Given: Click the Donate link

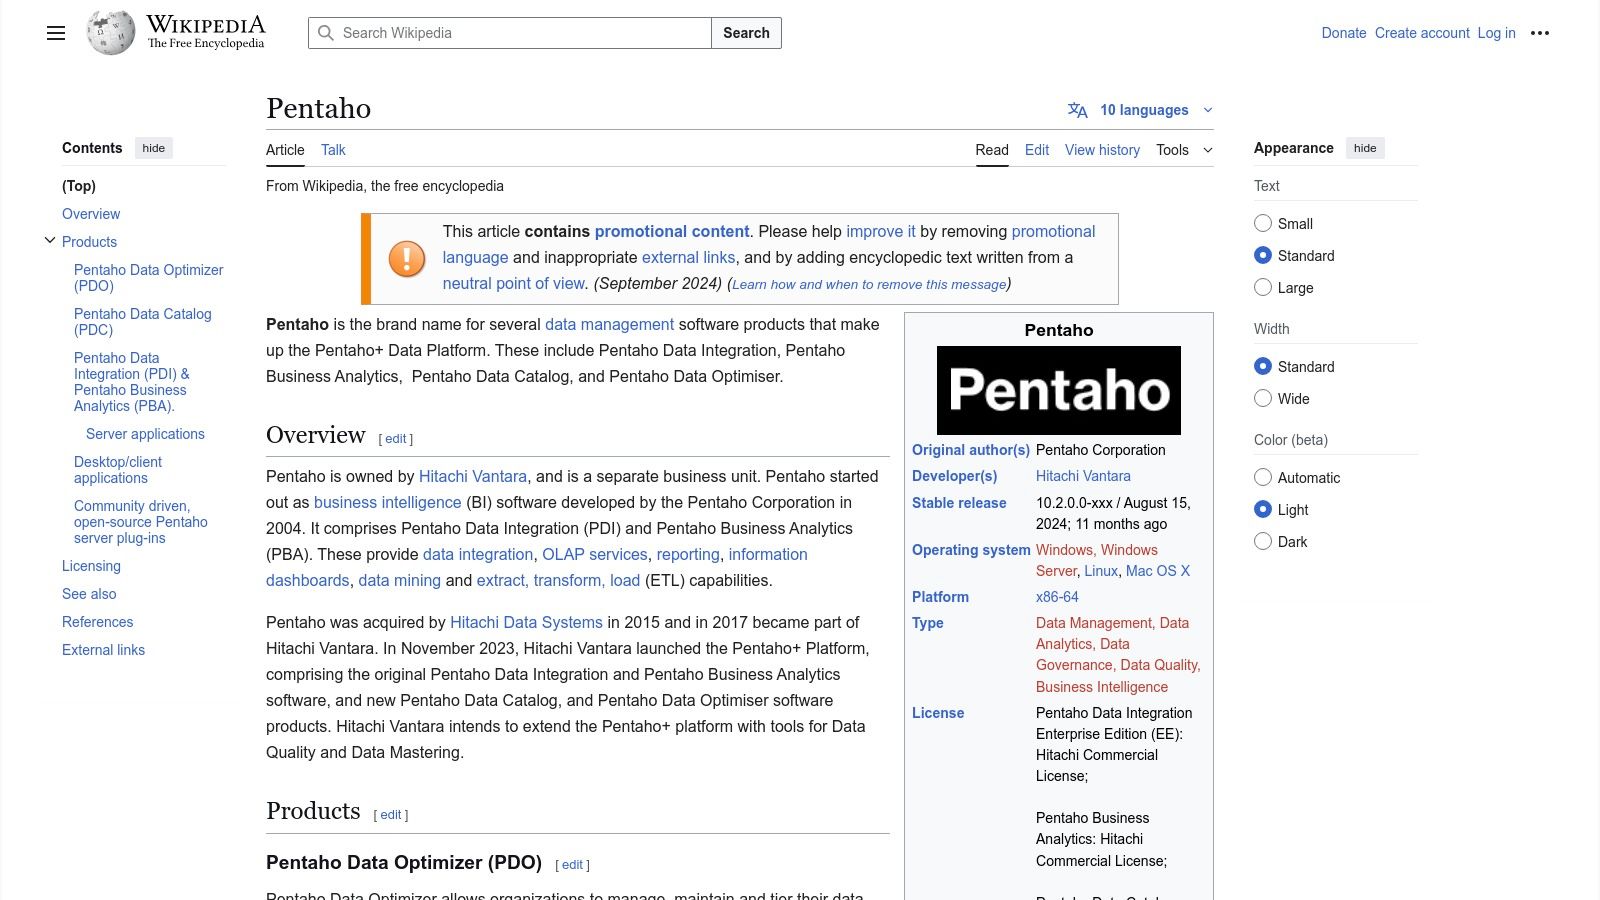Looking at the screenshot, I should point(1344,33).
